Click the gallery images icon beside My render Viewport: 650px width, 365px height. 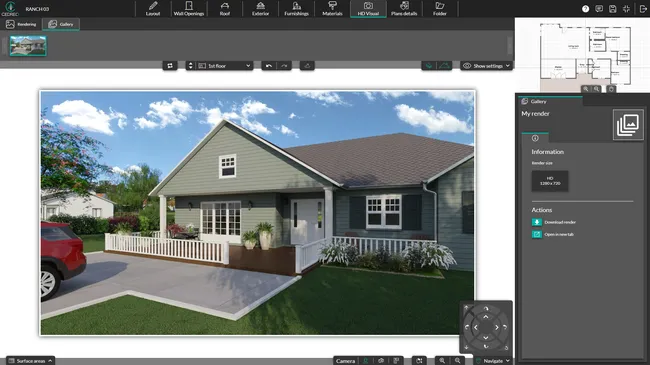tap(628, 124)
